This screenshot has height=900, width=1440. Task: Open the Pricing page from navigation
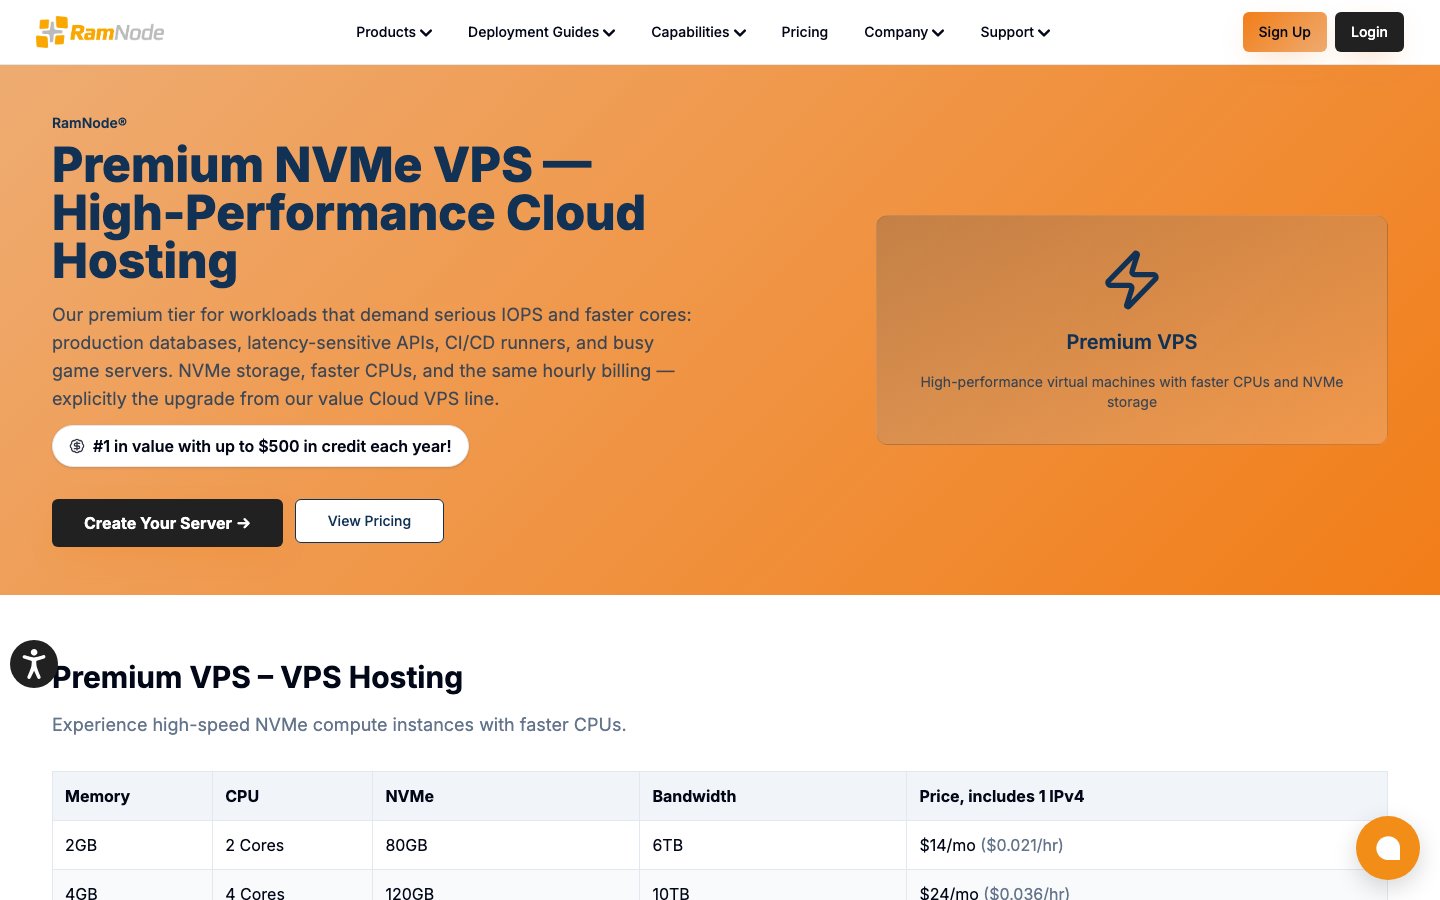point(805,32)
